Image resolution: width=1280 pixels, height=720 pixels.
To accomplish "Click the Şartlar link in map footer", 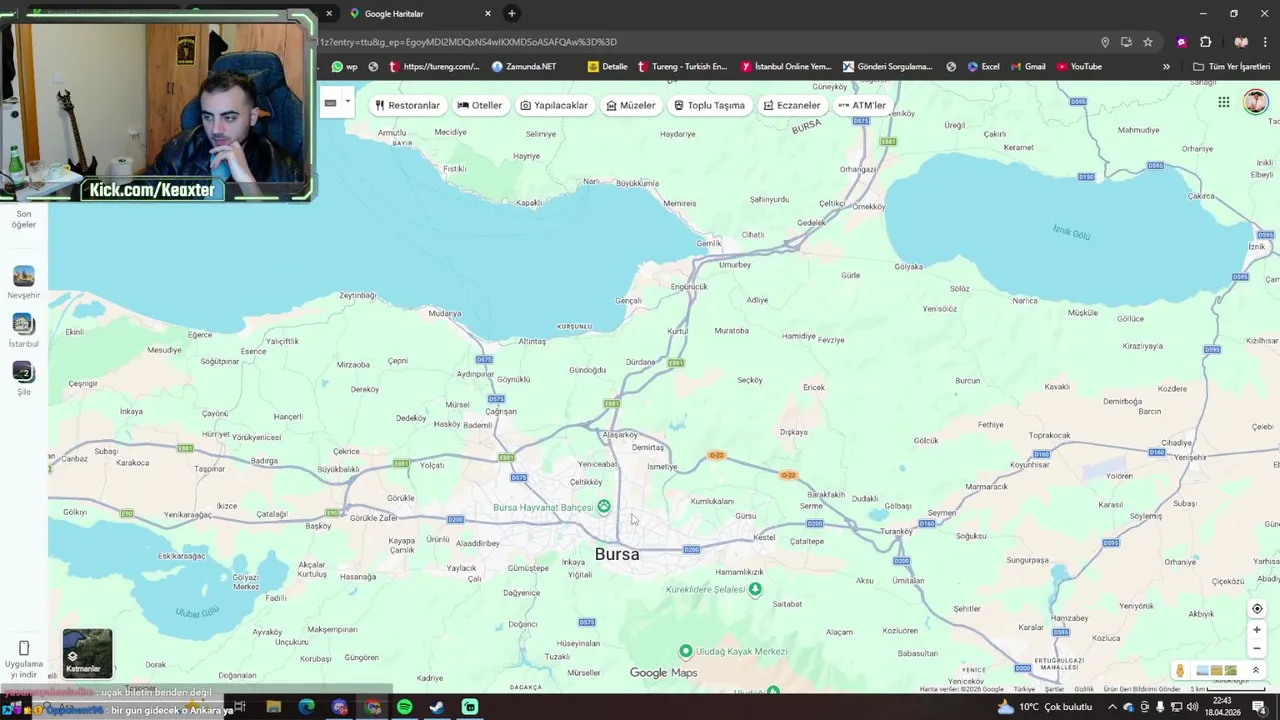I will [1054, 689].
